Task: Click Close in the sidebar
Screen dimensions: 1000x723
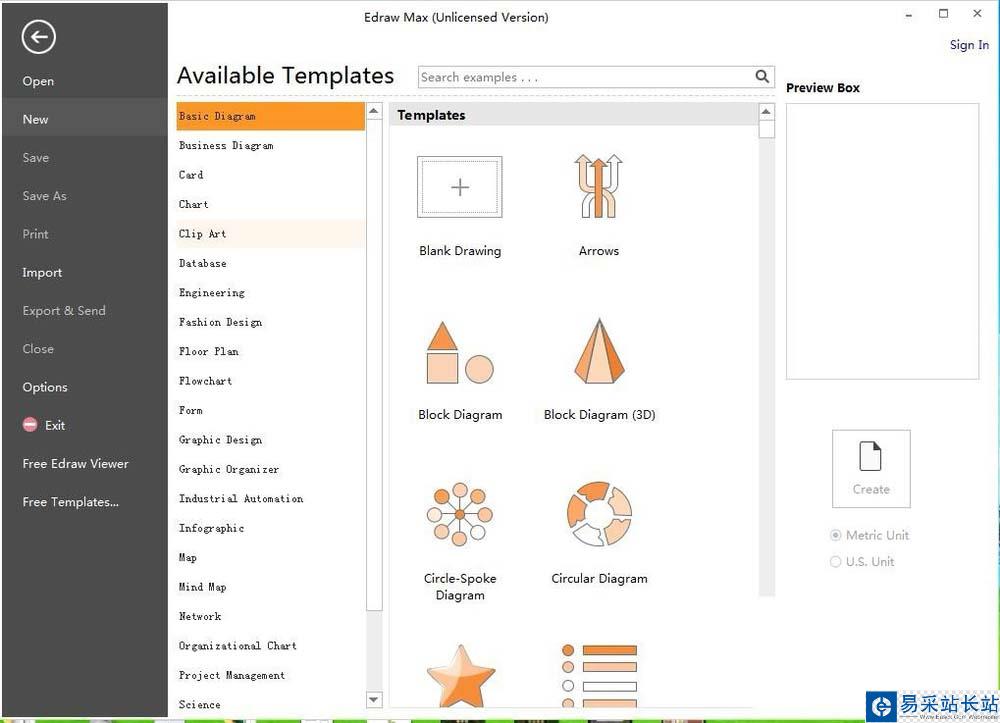Action: click(38, 349)
